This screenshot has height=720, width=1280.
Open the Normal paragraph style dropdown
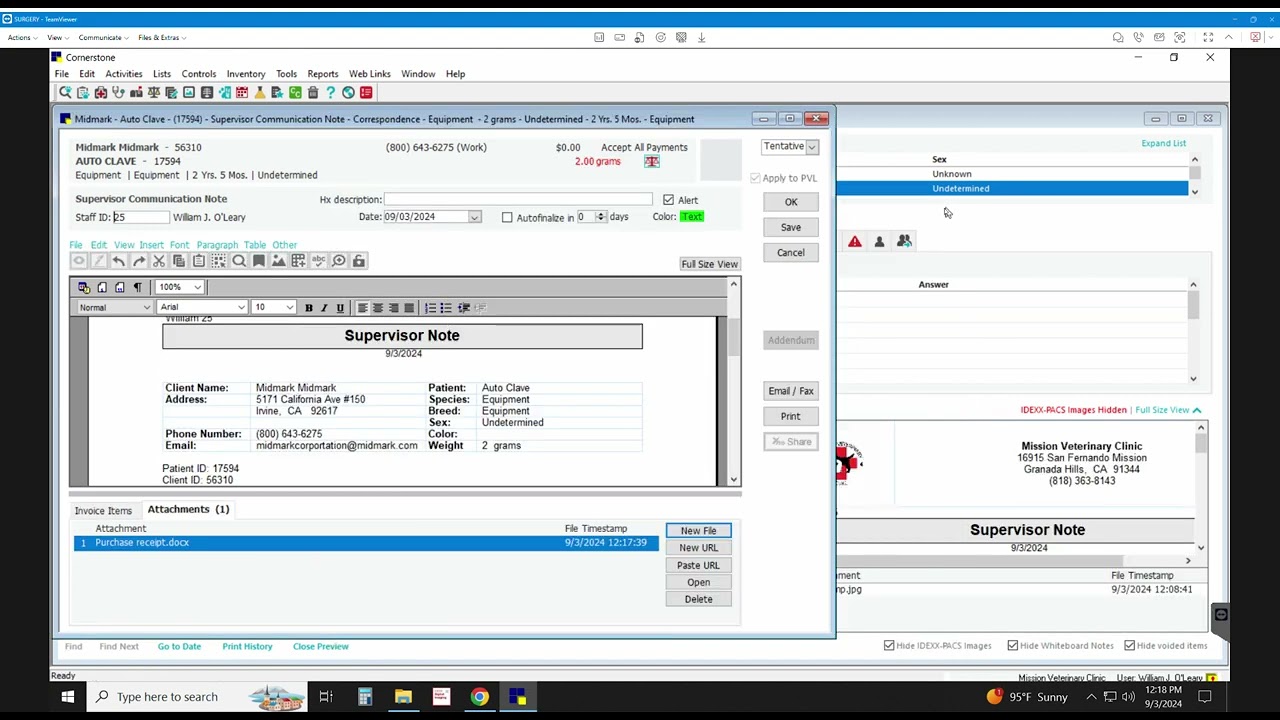[x=147, y=308]
